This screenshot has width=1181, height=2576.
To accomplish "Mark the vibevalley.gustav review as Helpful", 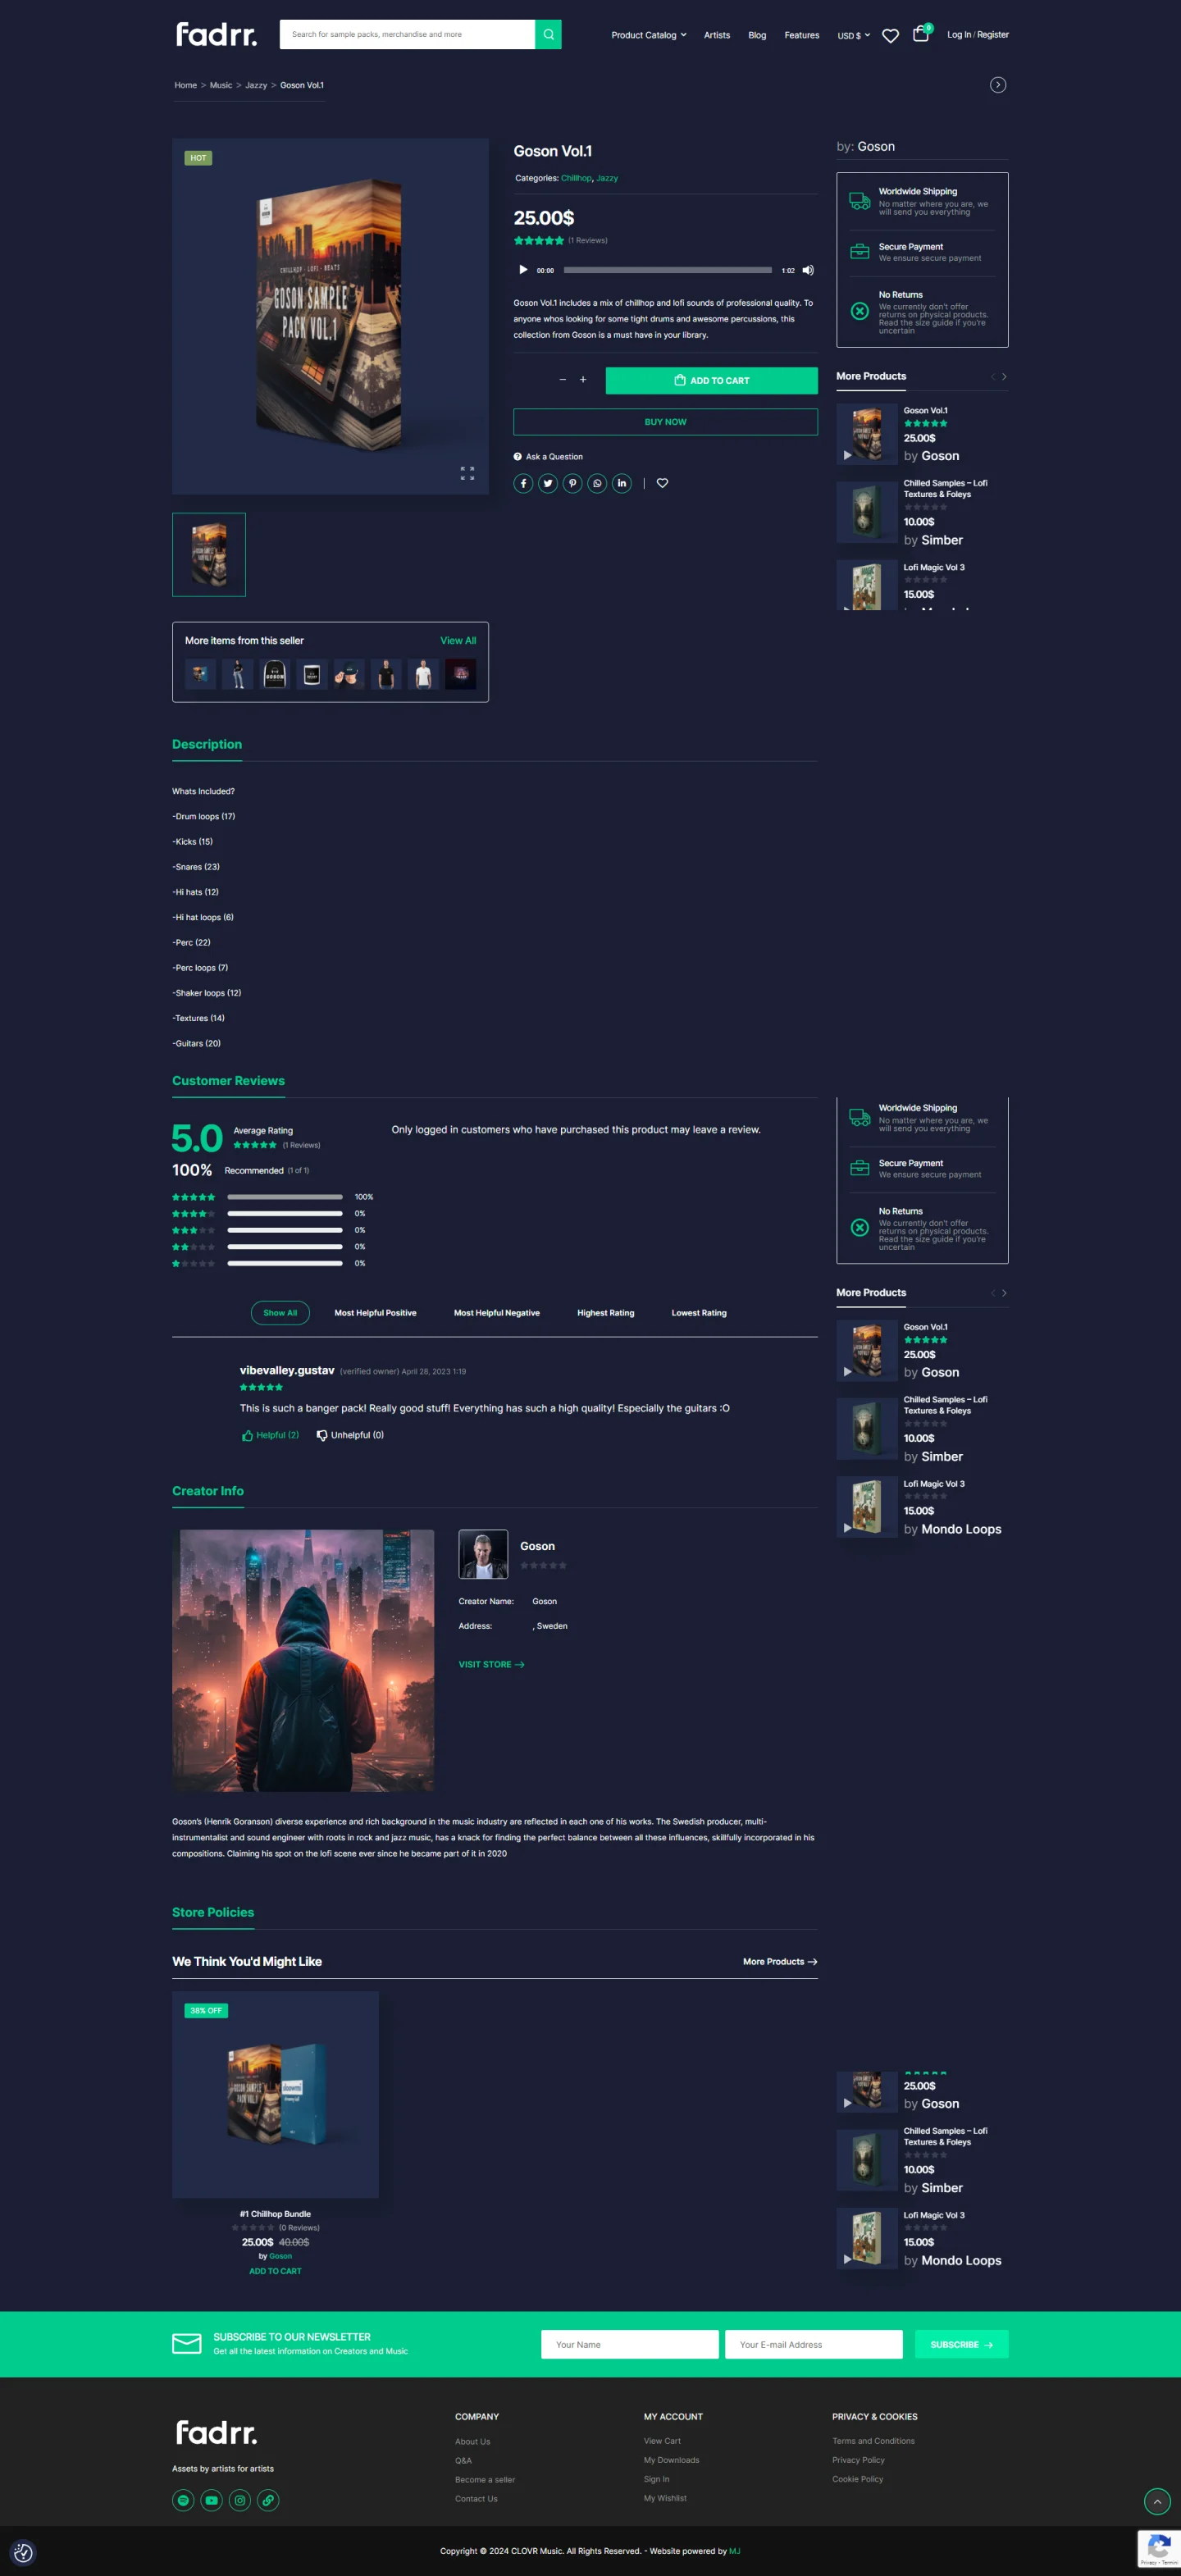I will point(270,1435).
